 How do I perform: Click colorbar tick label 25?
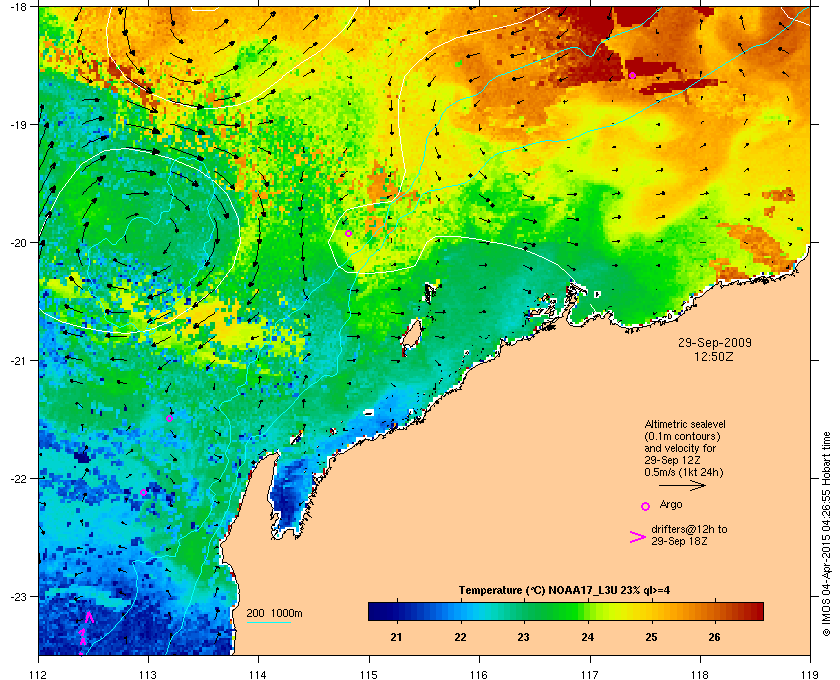coord(651,637)
